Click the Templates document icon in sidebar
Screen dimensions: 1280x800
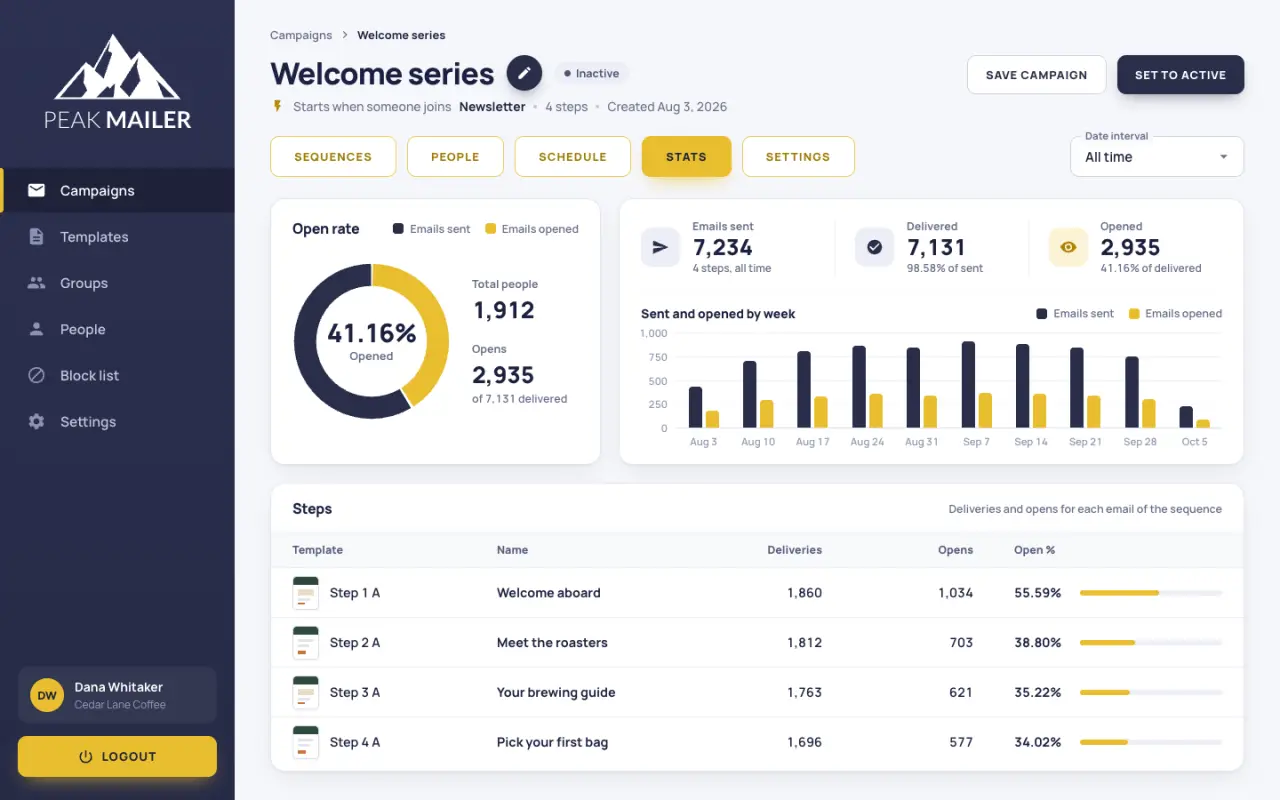click(x=36, y=237)
